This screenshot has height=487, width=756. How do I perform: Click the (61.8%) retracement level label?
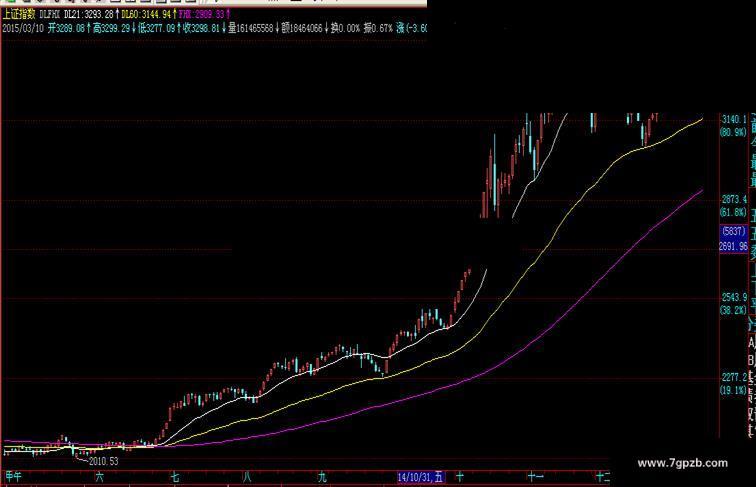click(733, 212)
